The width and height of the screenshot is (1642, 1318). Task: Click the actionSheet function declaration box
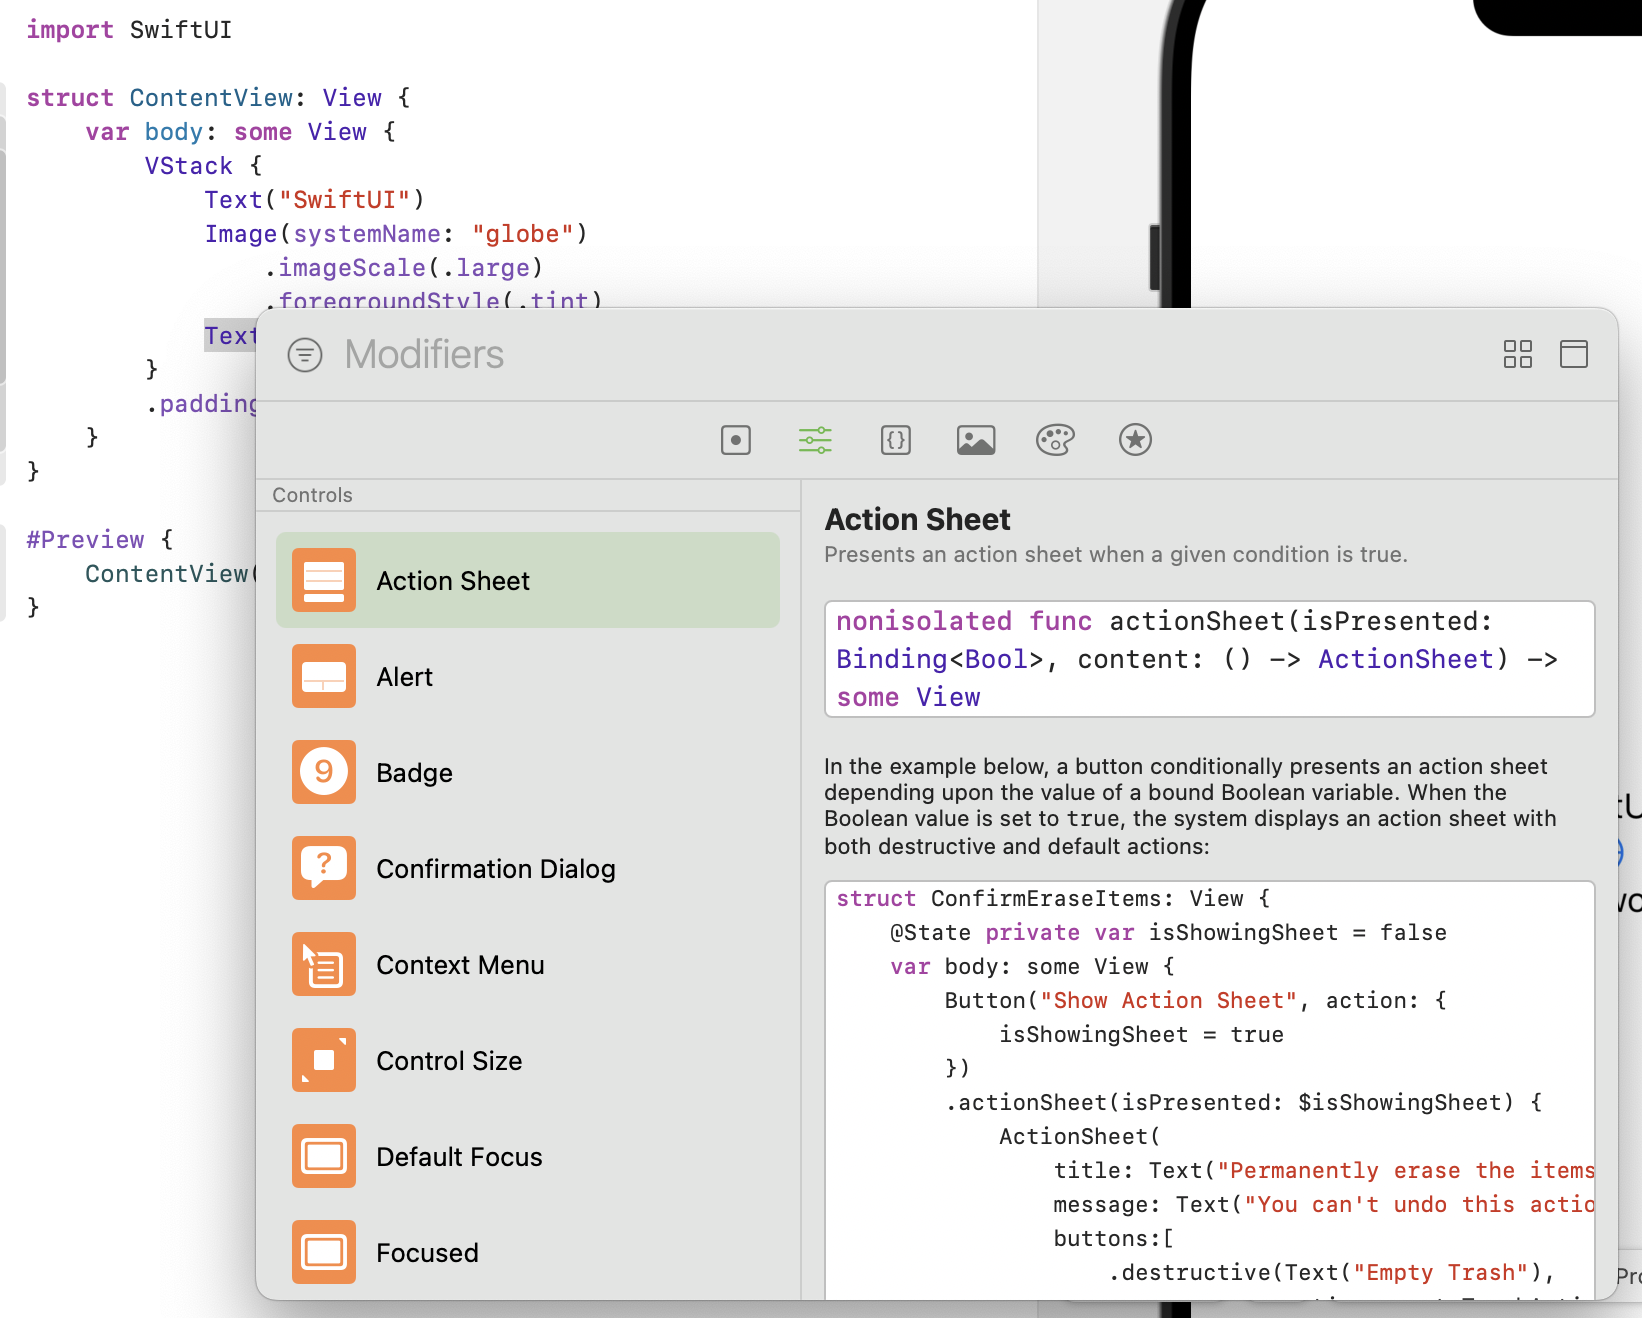[1209, 659]
